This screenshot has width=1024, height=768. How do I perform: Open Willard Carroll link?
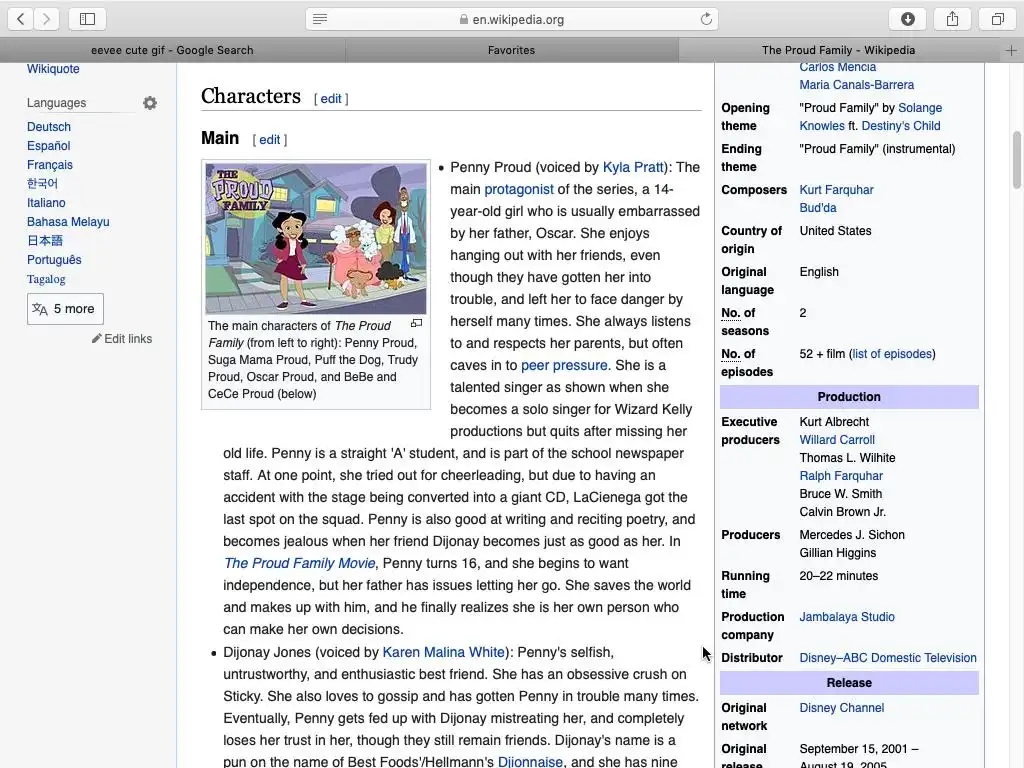[x=837, y=440]
